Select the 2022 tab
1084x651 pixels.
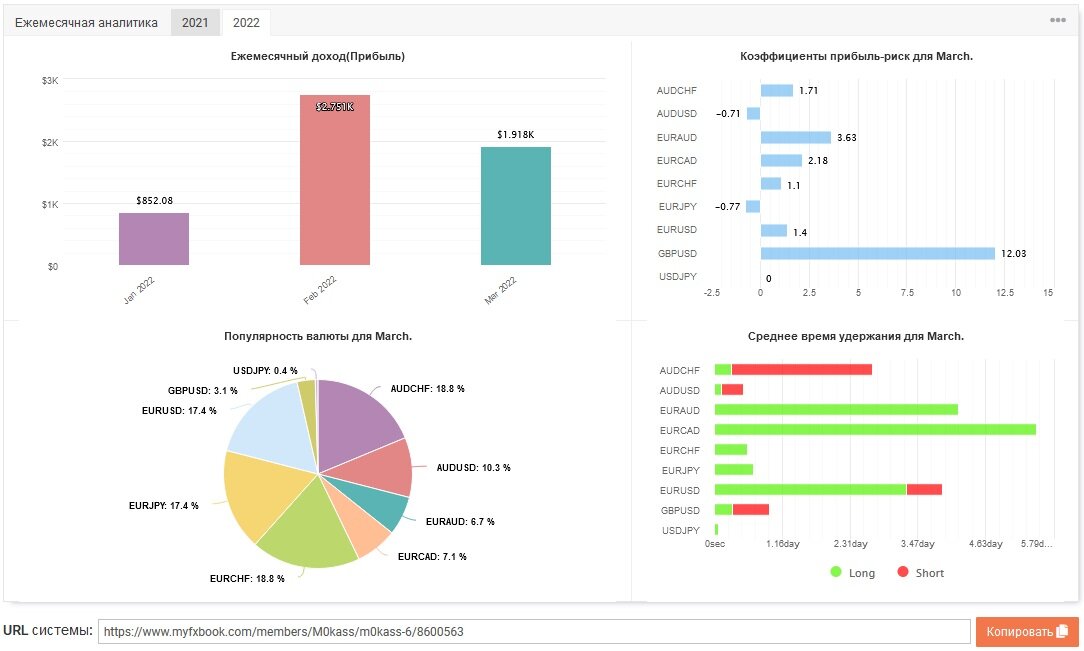pos(246,23)
